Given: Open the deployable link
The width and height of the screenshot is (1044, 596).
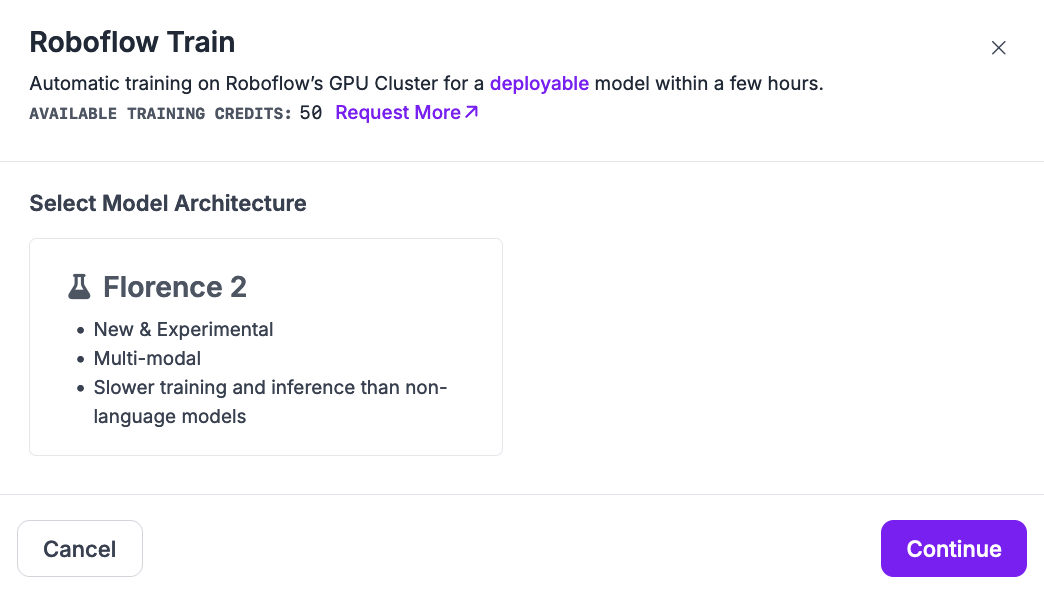Looking at the screenshot, I should coord(539,84).
